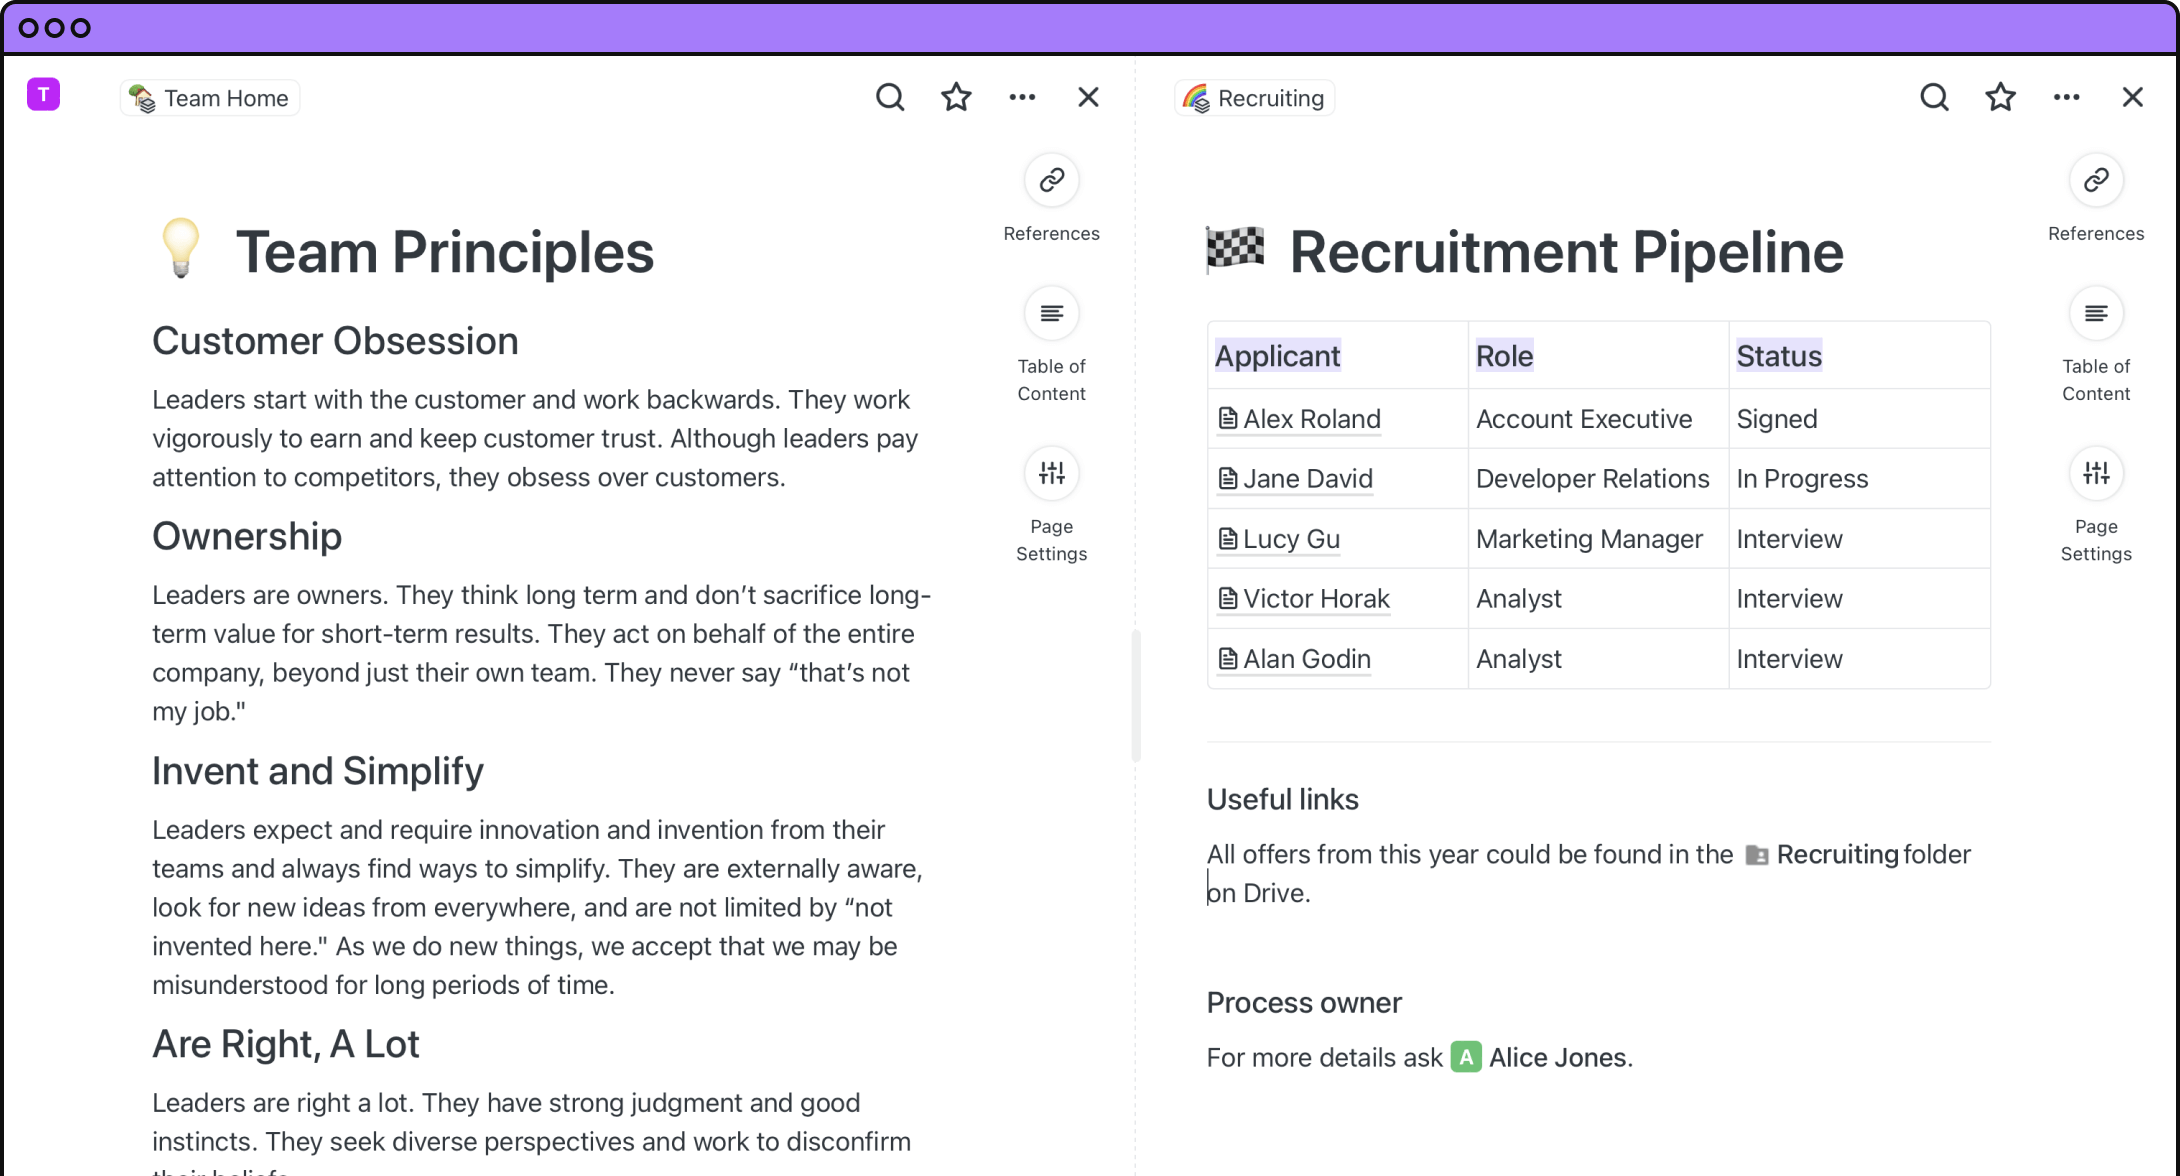Viewport: 2180px width, 1176px height.
Task: Favorite the Recruiting page with star
Action: click(2000, 97)
